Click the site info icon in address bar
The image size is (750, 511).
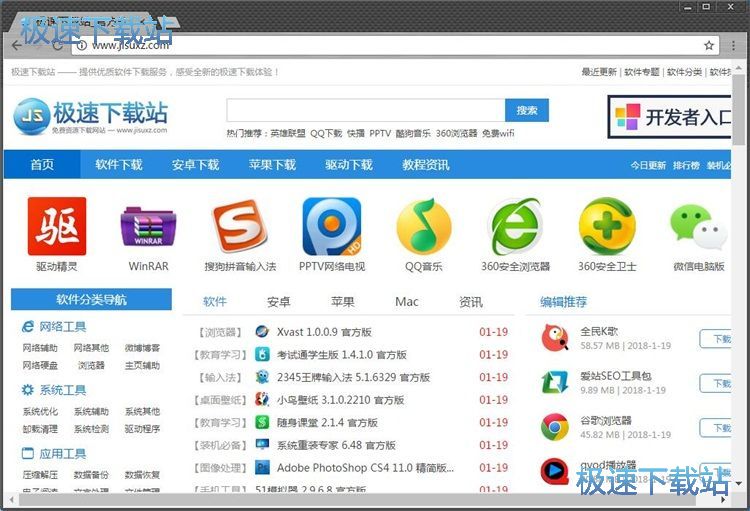coord(82,45)
